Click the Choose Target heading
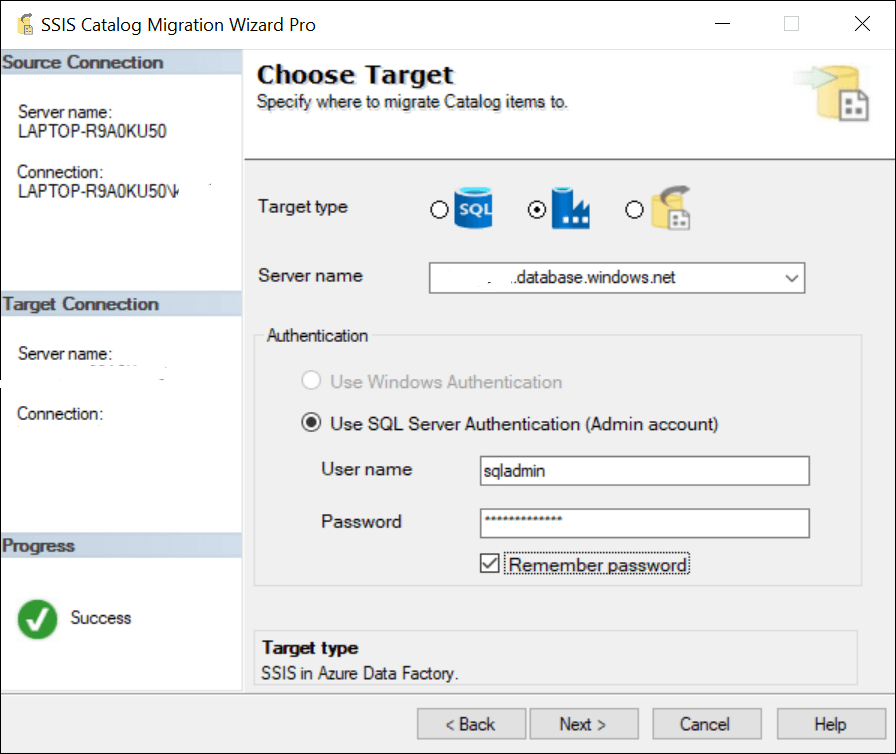This screenshot has width=896, height=754. (355, 75)
